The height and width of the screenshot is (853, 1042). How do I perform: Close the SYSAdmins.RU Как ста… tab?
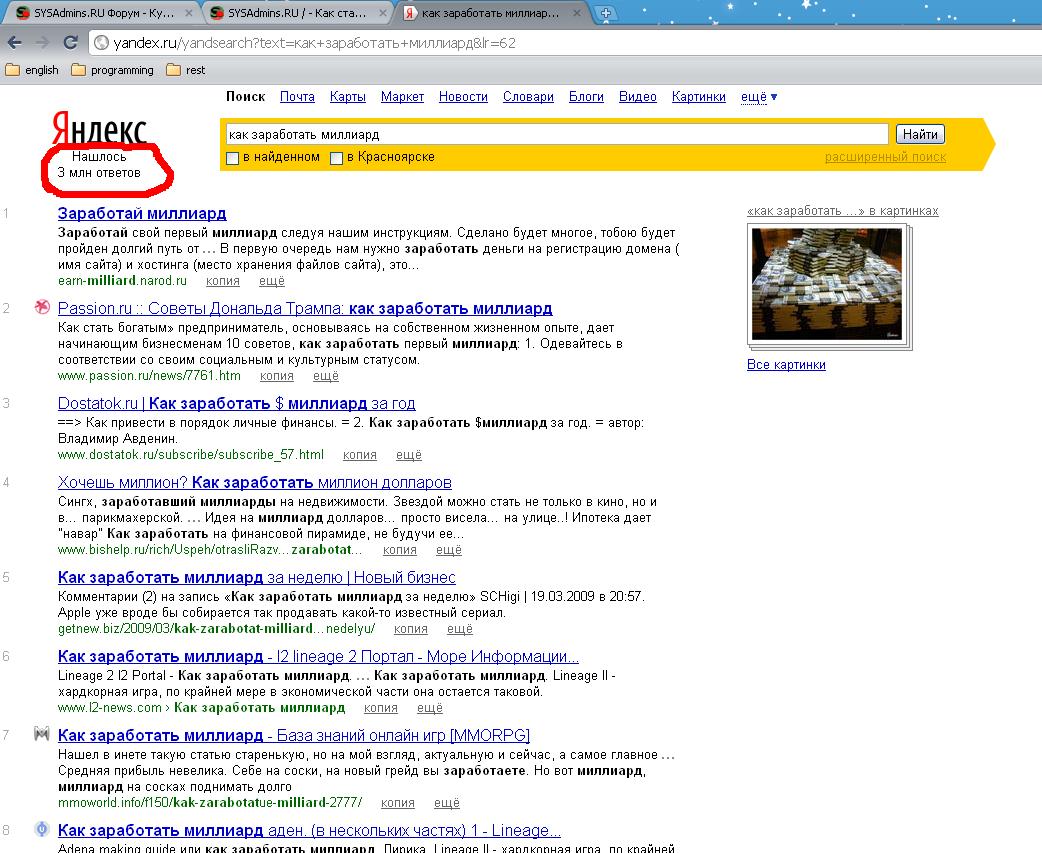[x=383, y=13]
